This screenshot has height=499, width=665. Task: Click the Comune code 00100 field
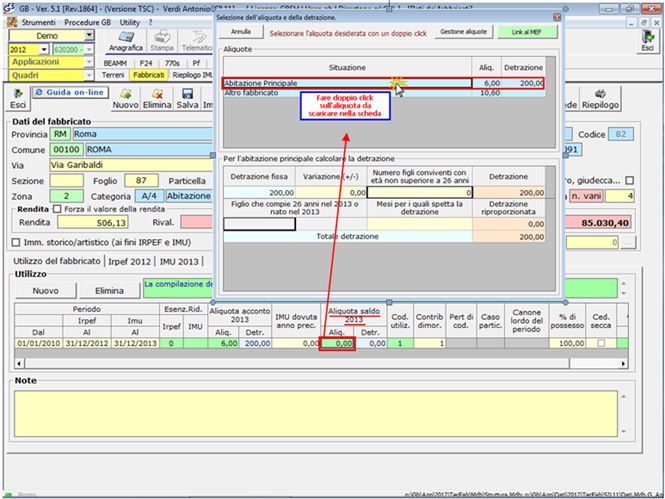67,150
